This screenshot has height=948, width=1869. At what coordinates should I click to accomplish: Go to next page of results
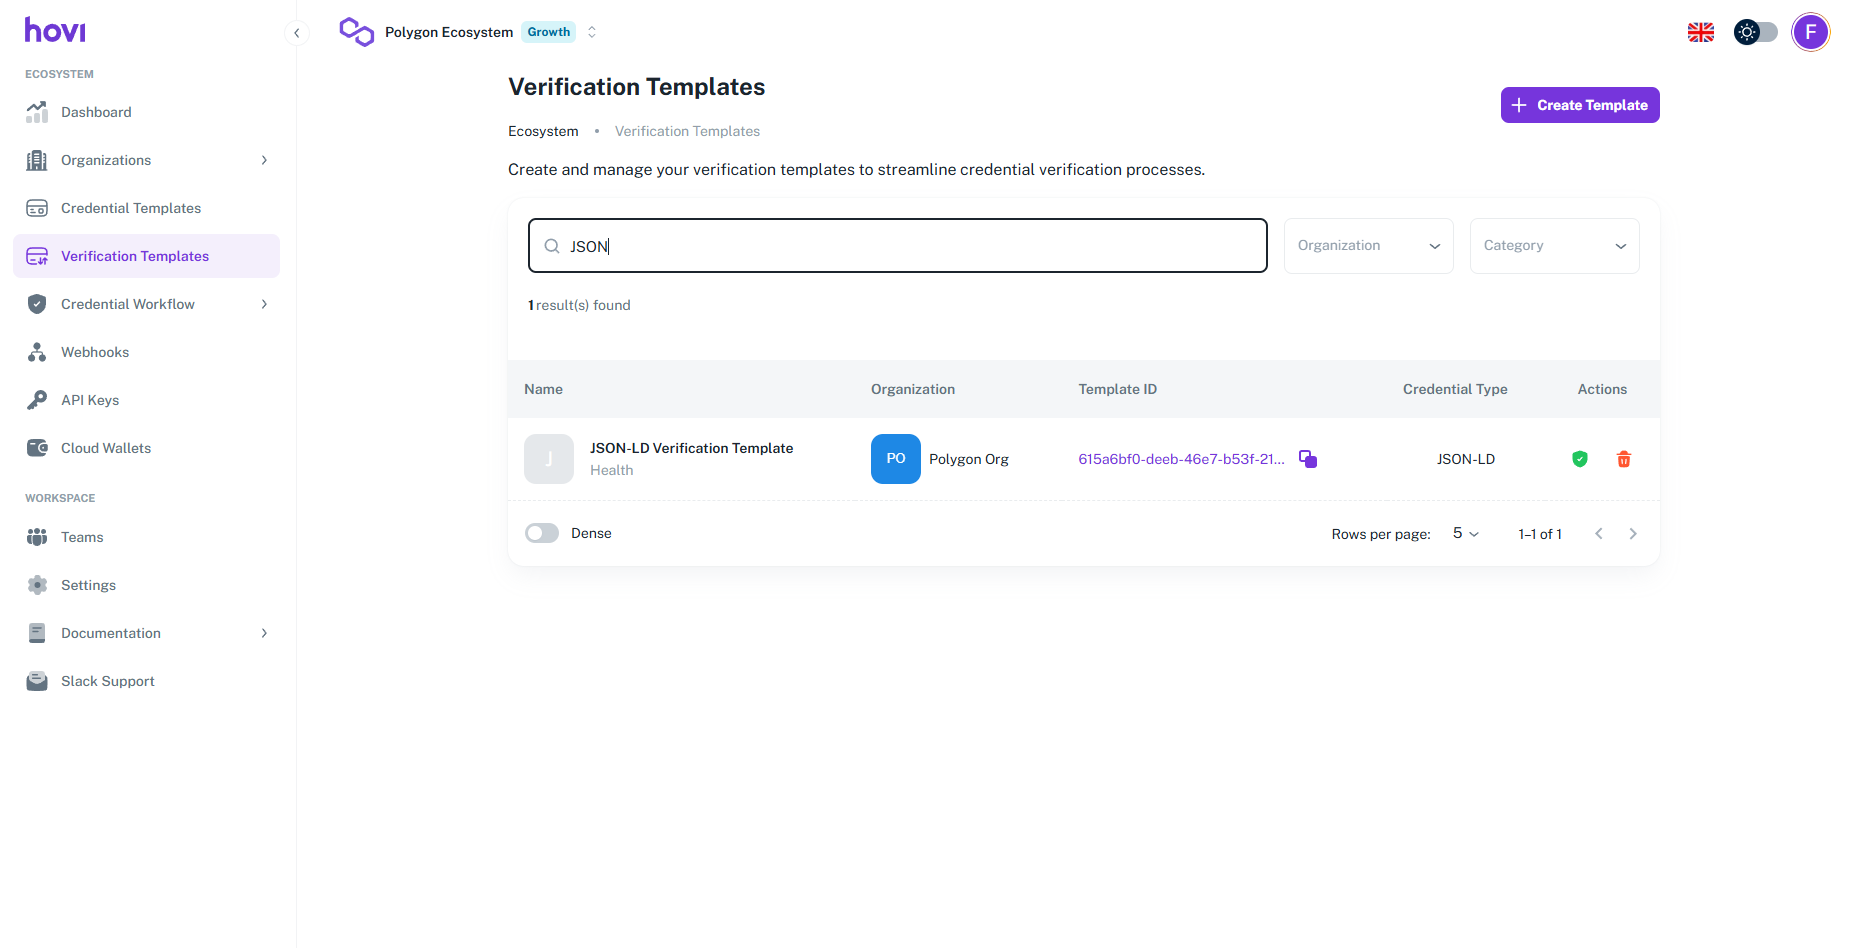(1633, 534)
